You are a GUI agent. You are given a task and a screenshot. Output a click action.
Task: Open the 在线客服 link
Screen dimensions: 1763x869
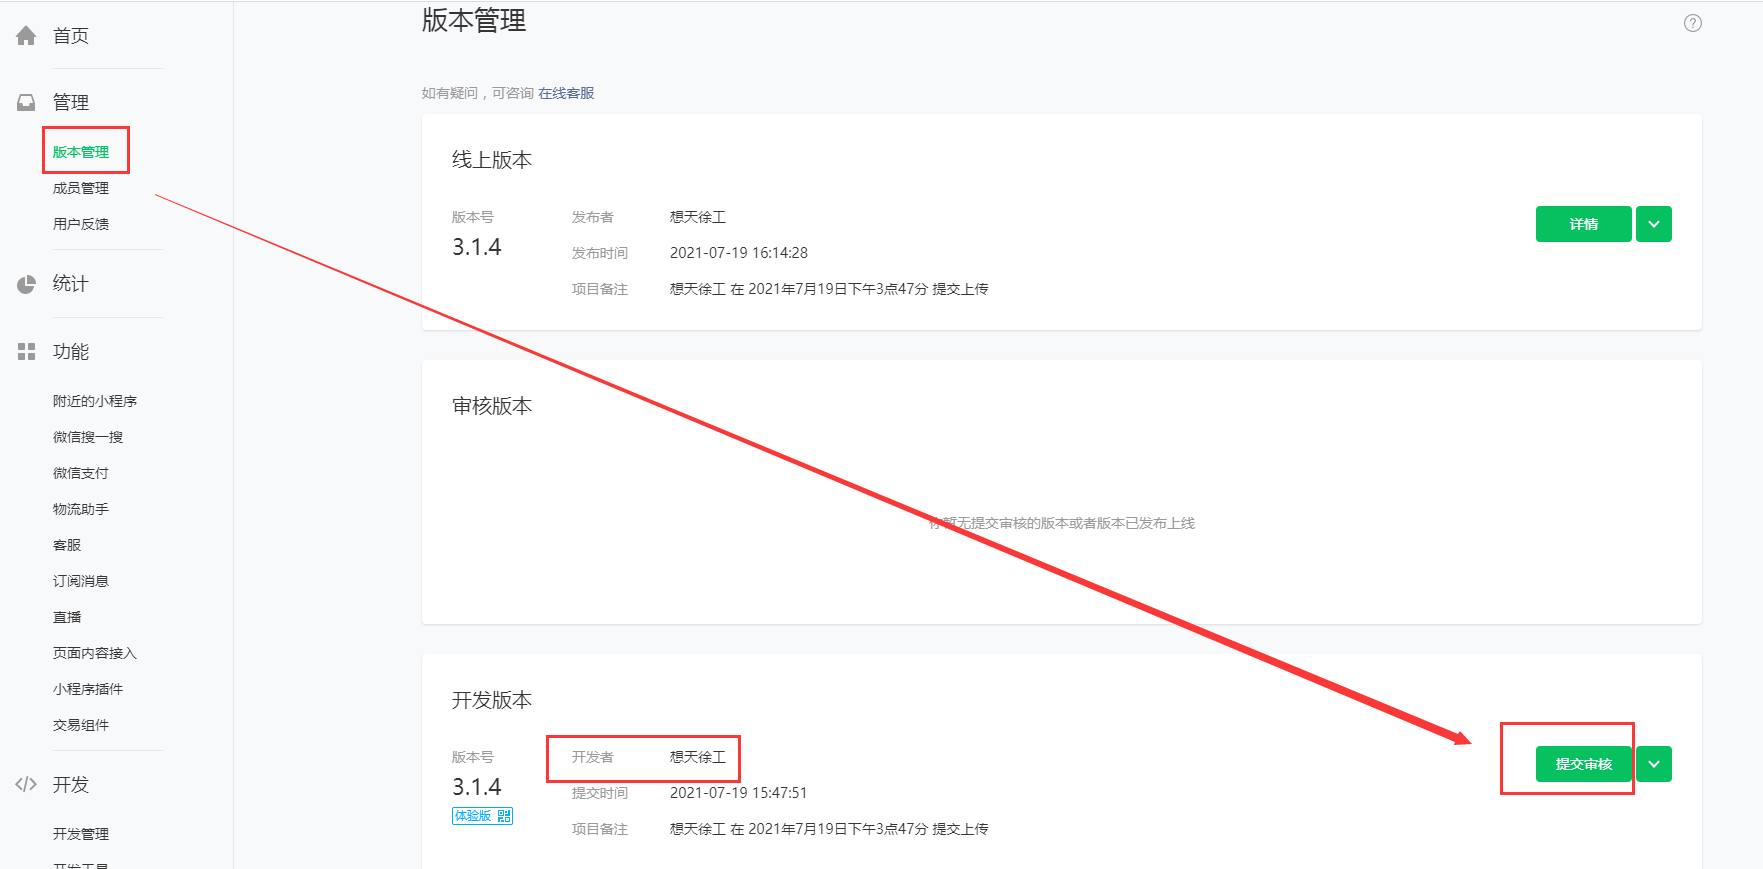(x=566, y=93)
